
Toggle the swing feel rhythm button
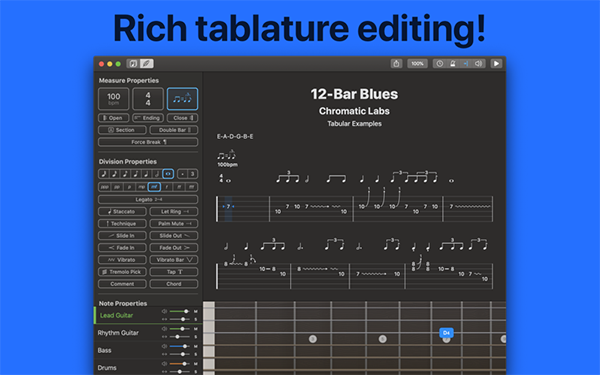click(x=183, y=99)
